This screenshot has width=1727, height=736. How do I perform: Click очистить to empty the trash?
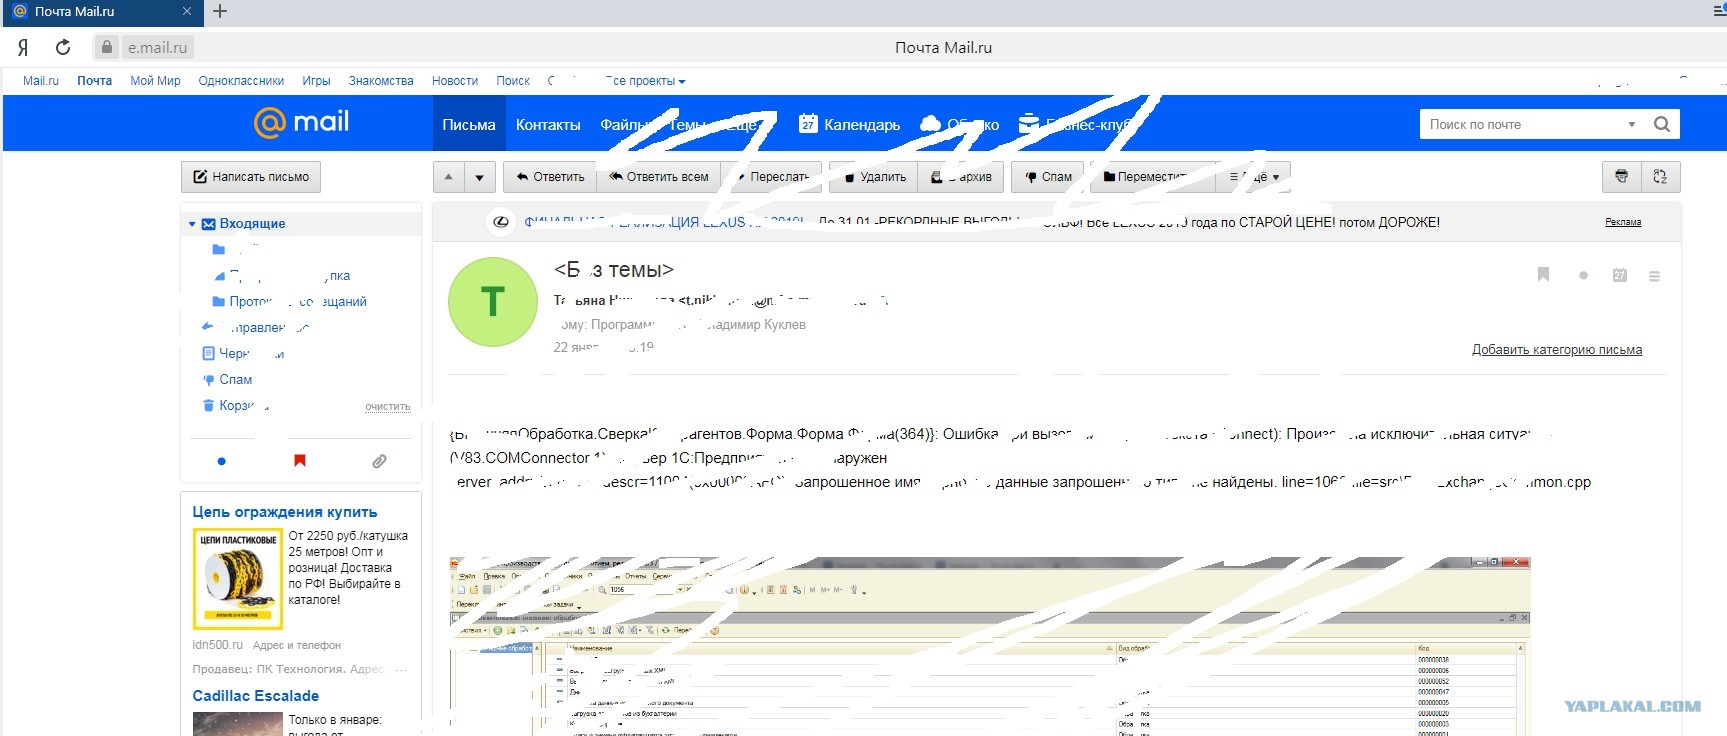click(388, 407)
